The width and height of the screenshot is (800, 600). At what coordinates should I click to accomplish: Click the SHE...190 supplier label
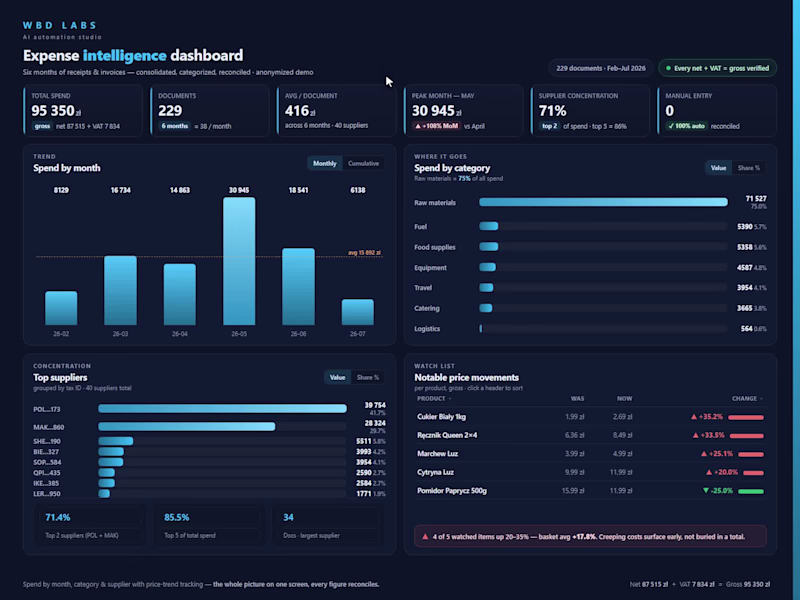click(x=47, y=441)
